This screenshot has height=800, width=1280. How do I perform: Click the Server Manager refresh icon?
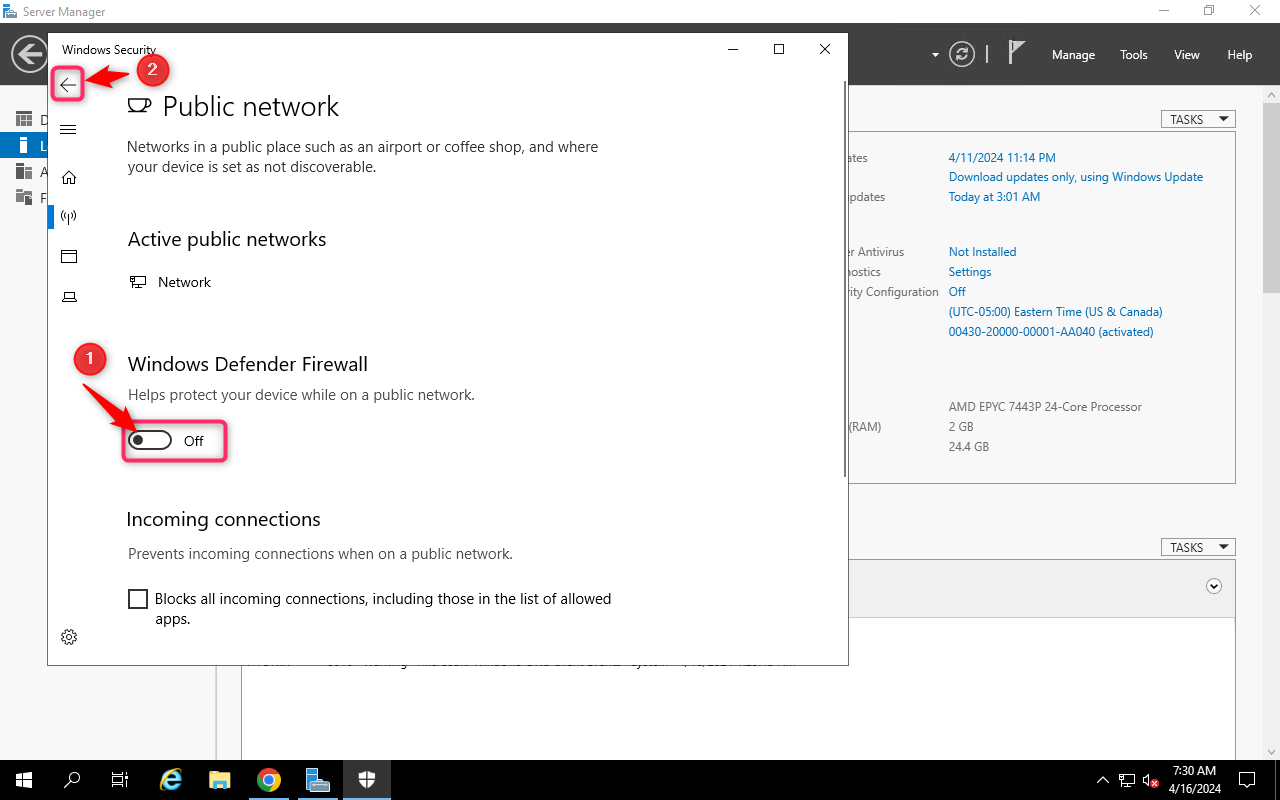pyautogui.click(x=962, y=54)
